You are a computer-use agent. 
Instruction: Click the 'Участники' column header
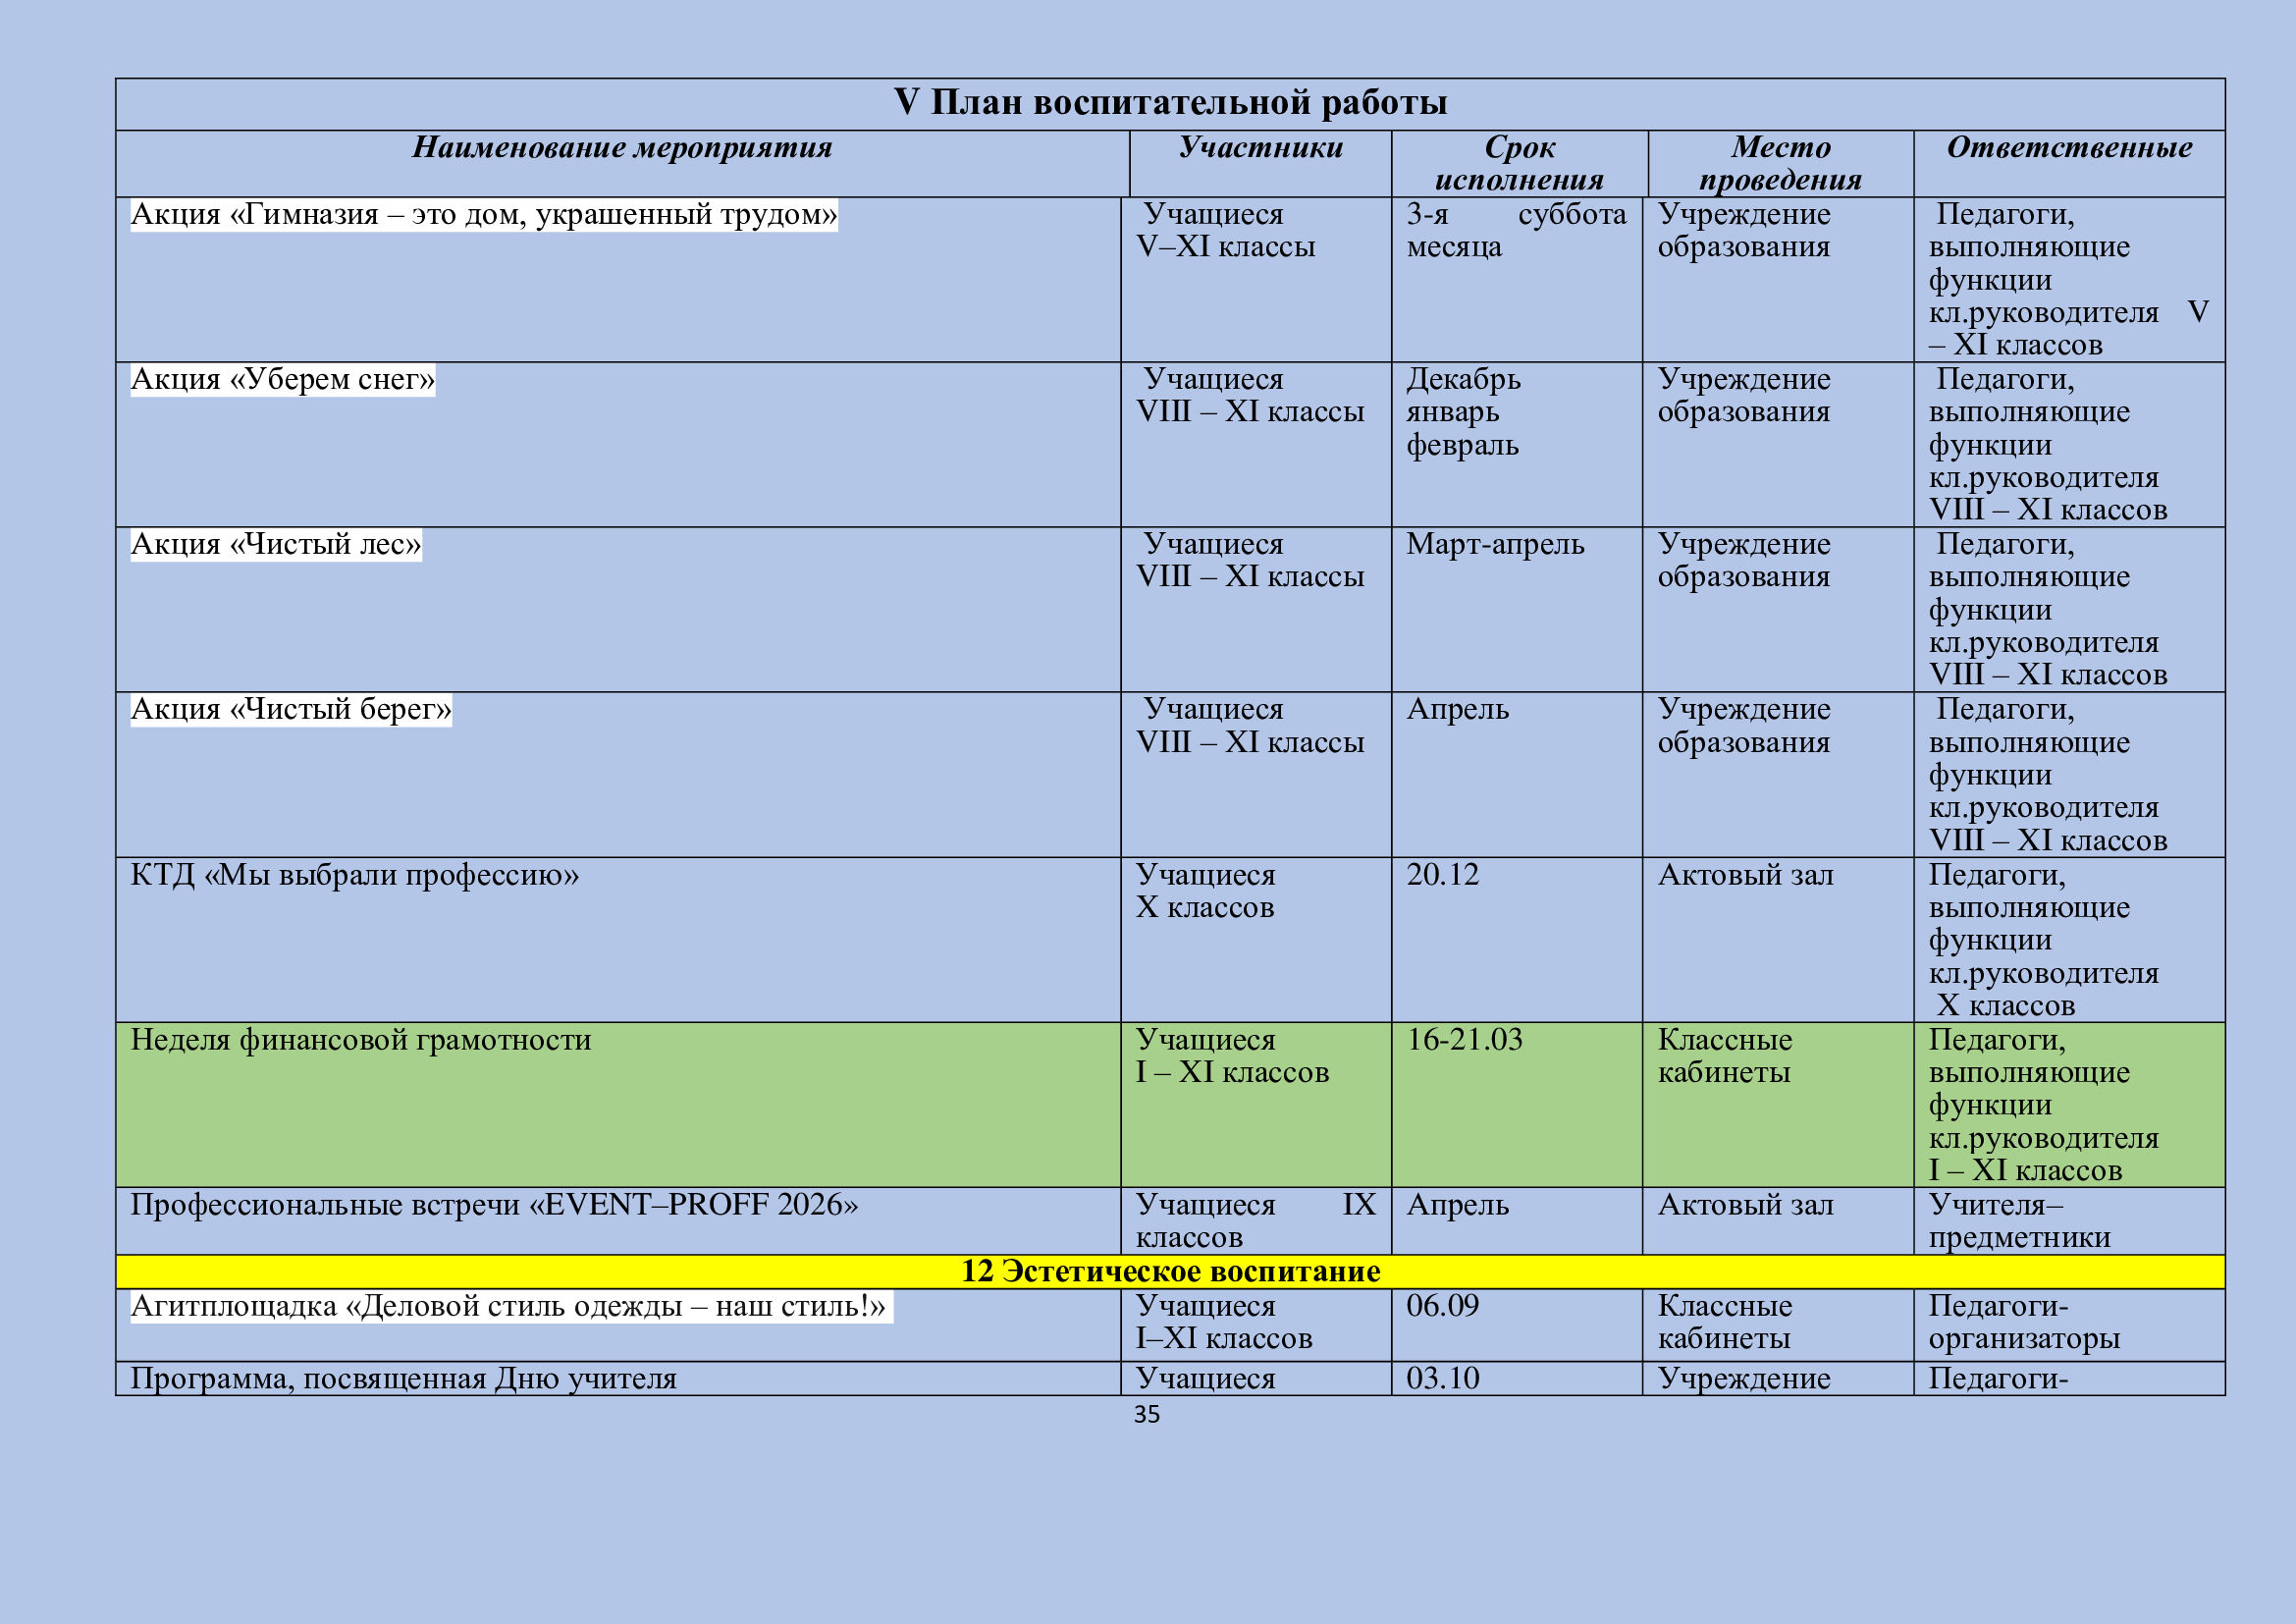[1260, 148]
